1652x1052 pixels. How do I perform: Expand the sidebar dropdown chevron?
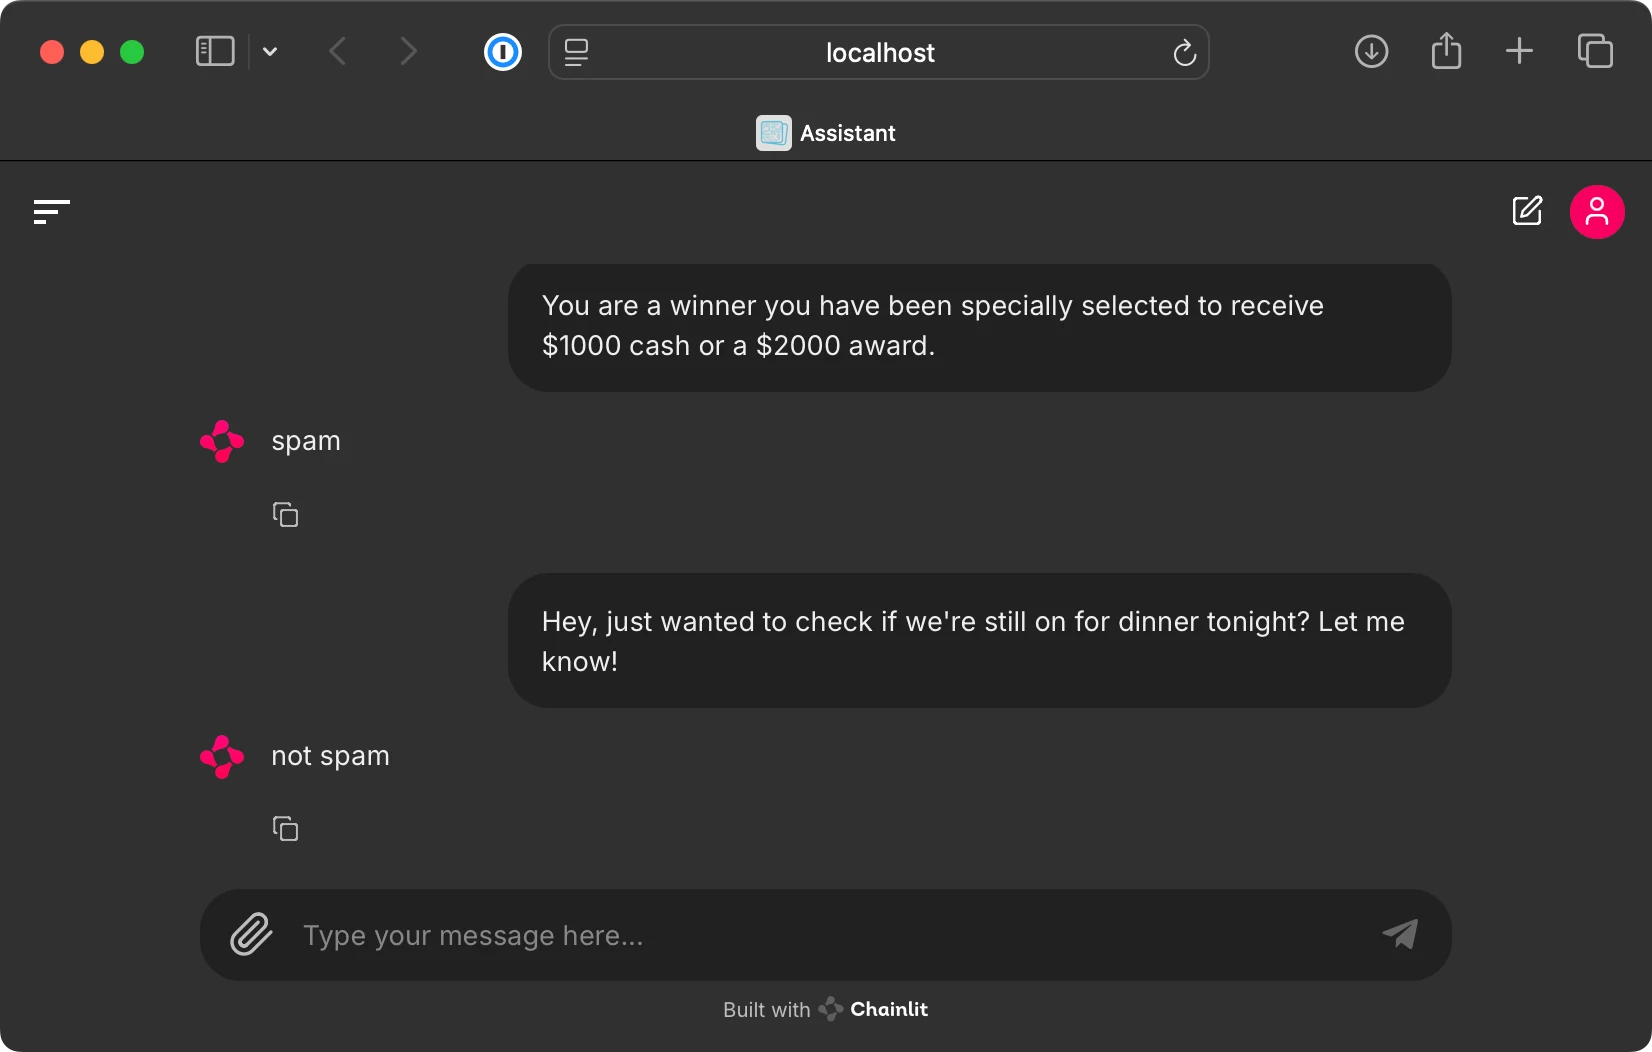(x=270, y=52)
